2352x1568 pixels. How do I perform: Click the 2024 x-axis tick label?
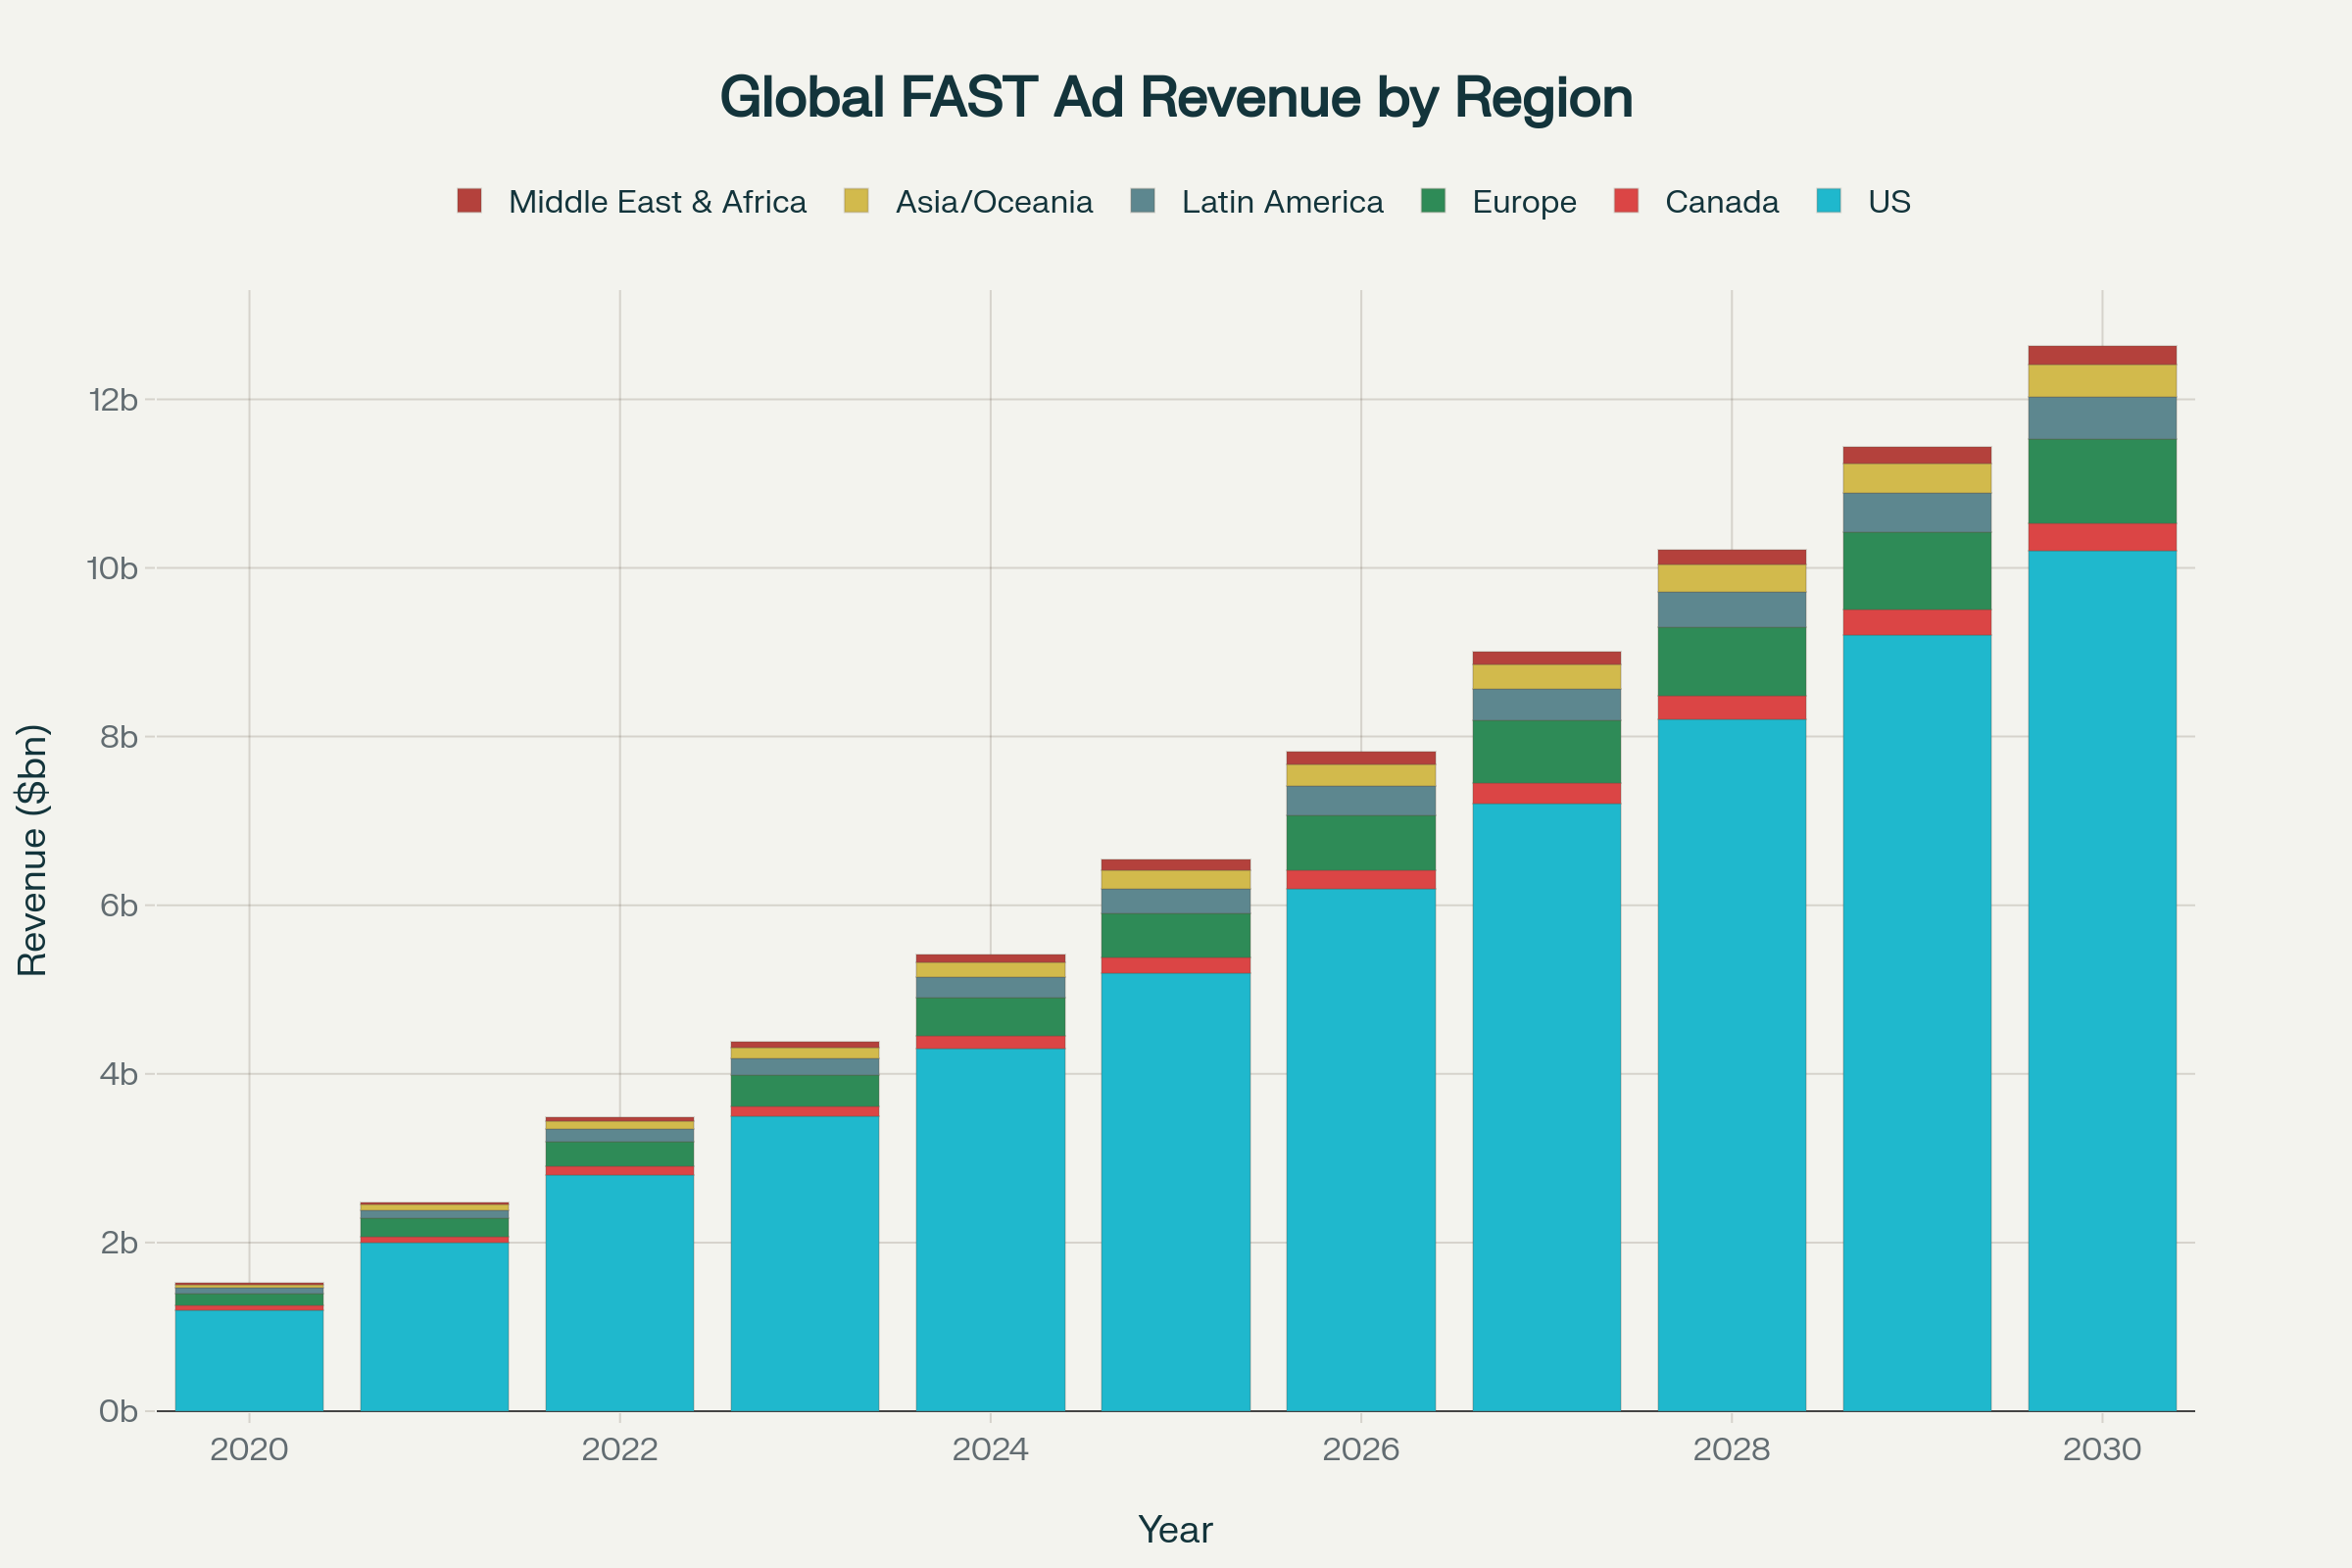[x=990, y=1449]
